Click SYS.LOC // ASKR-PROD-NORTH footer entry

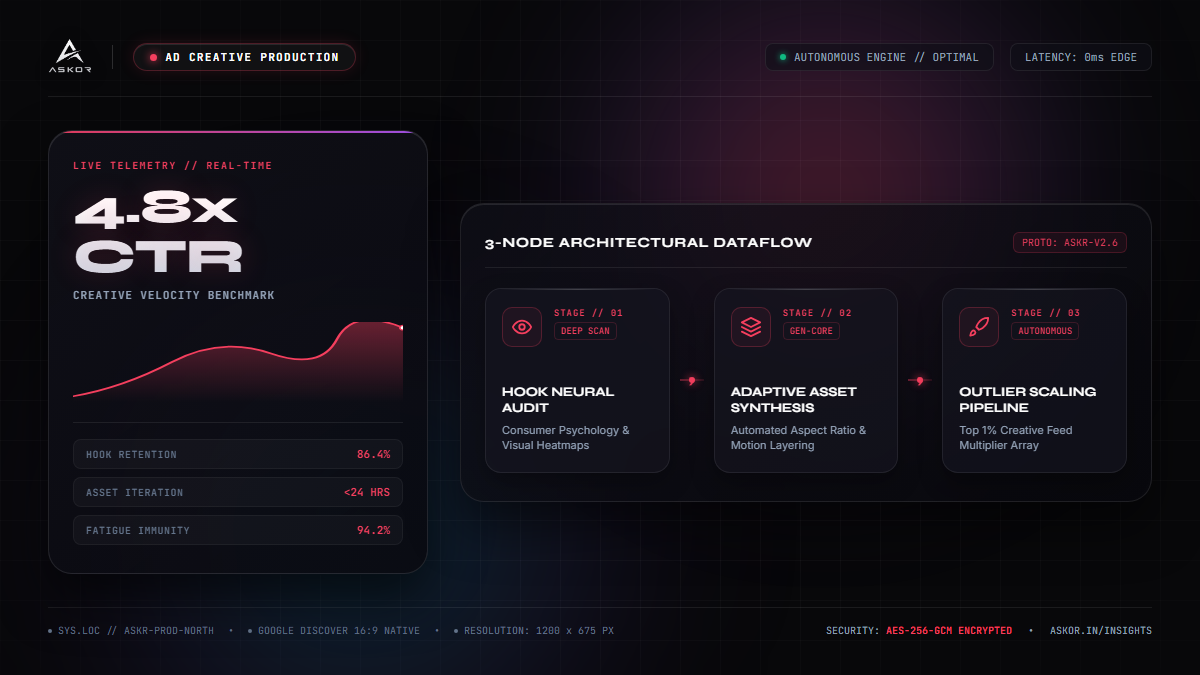point(131,631)
